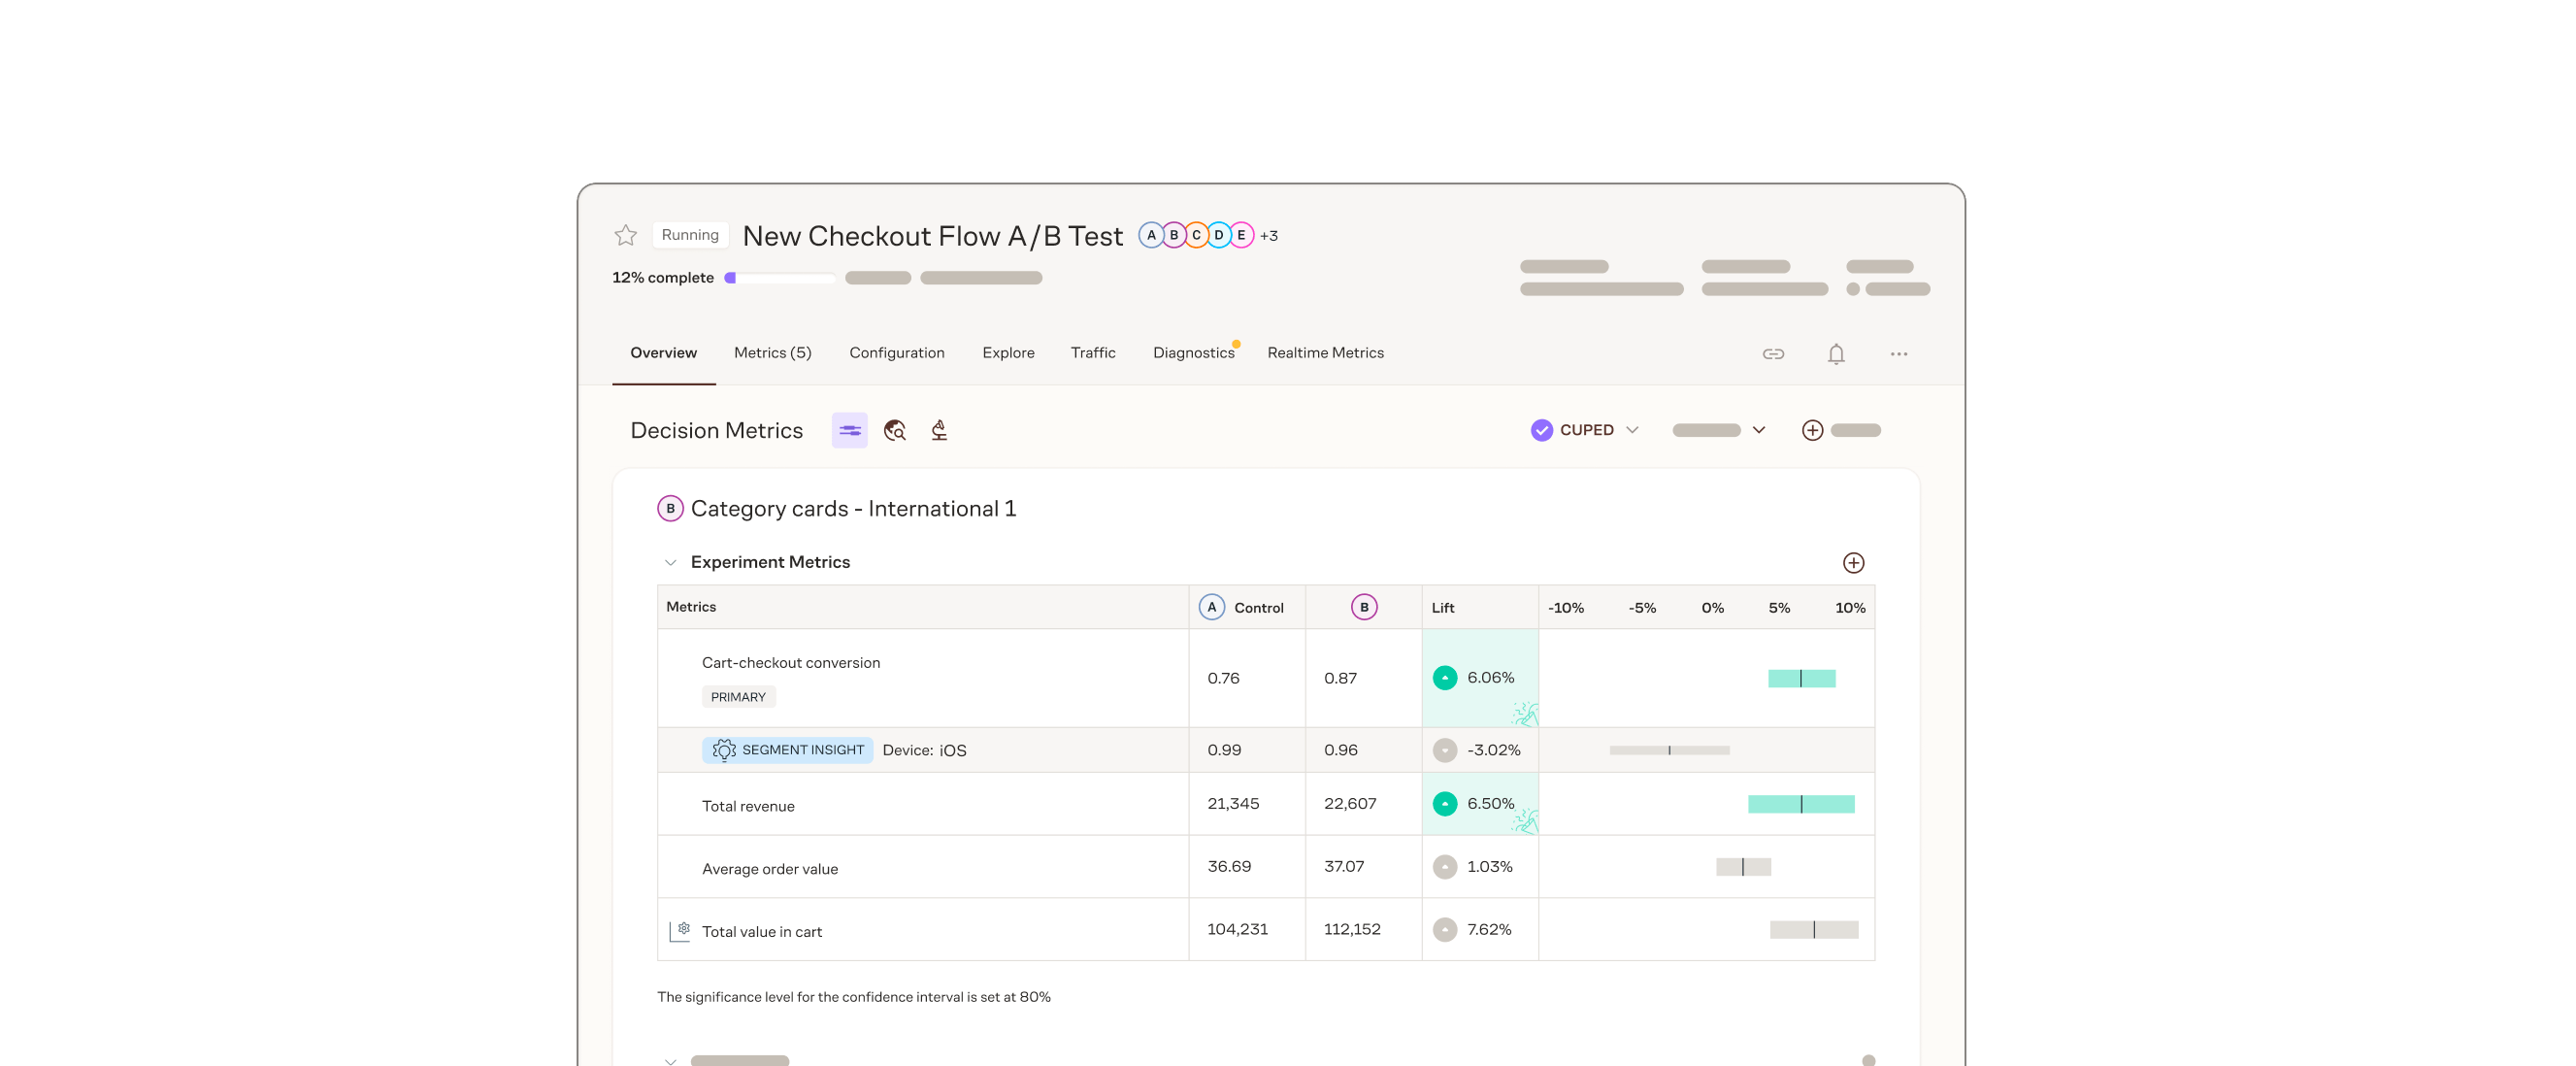Click the 12% complete progress bar
Viewport: 2576px width, 1066px height.
click(x=780, y=278)
